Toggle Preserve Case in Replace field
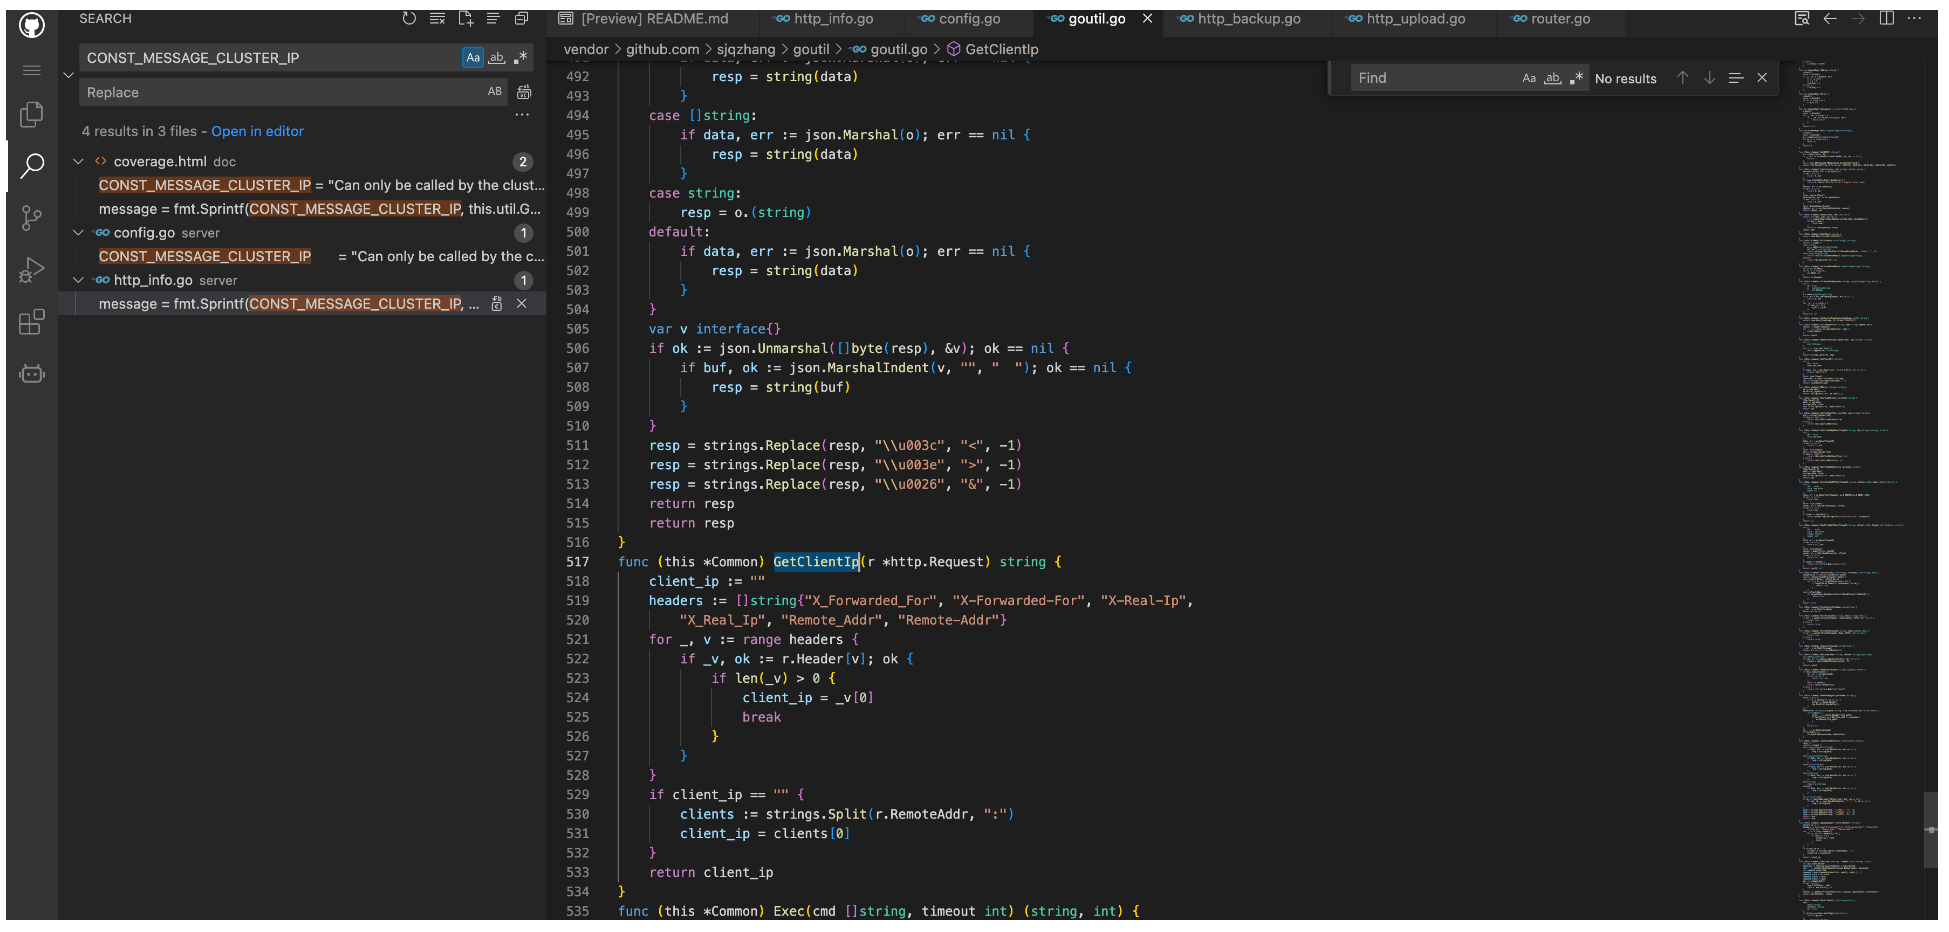1949x932 pixels. click(x=495, y=92)
